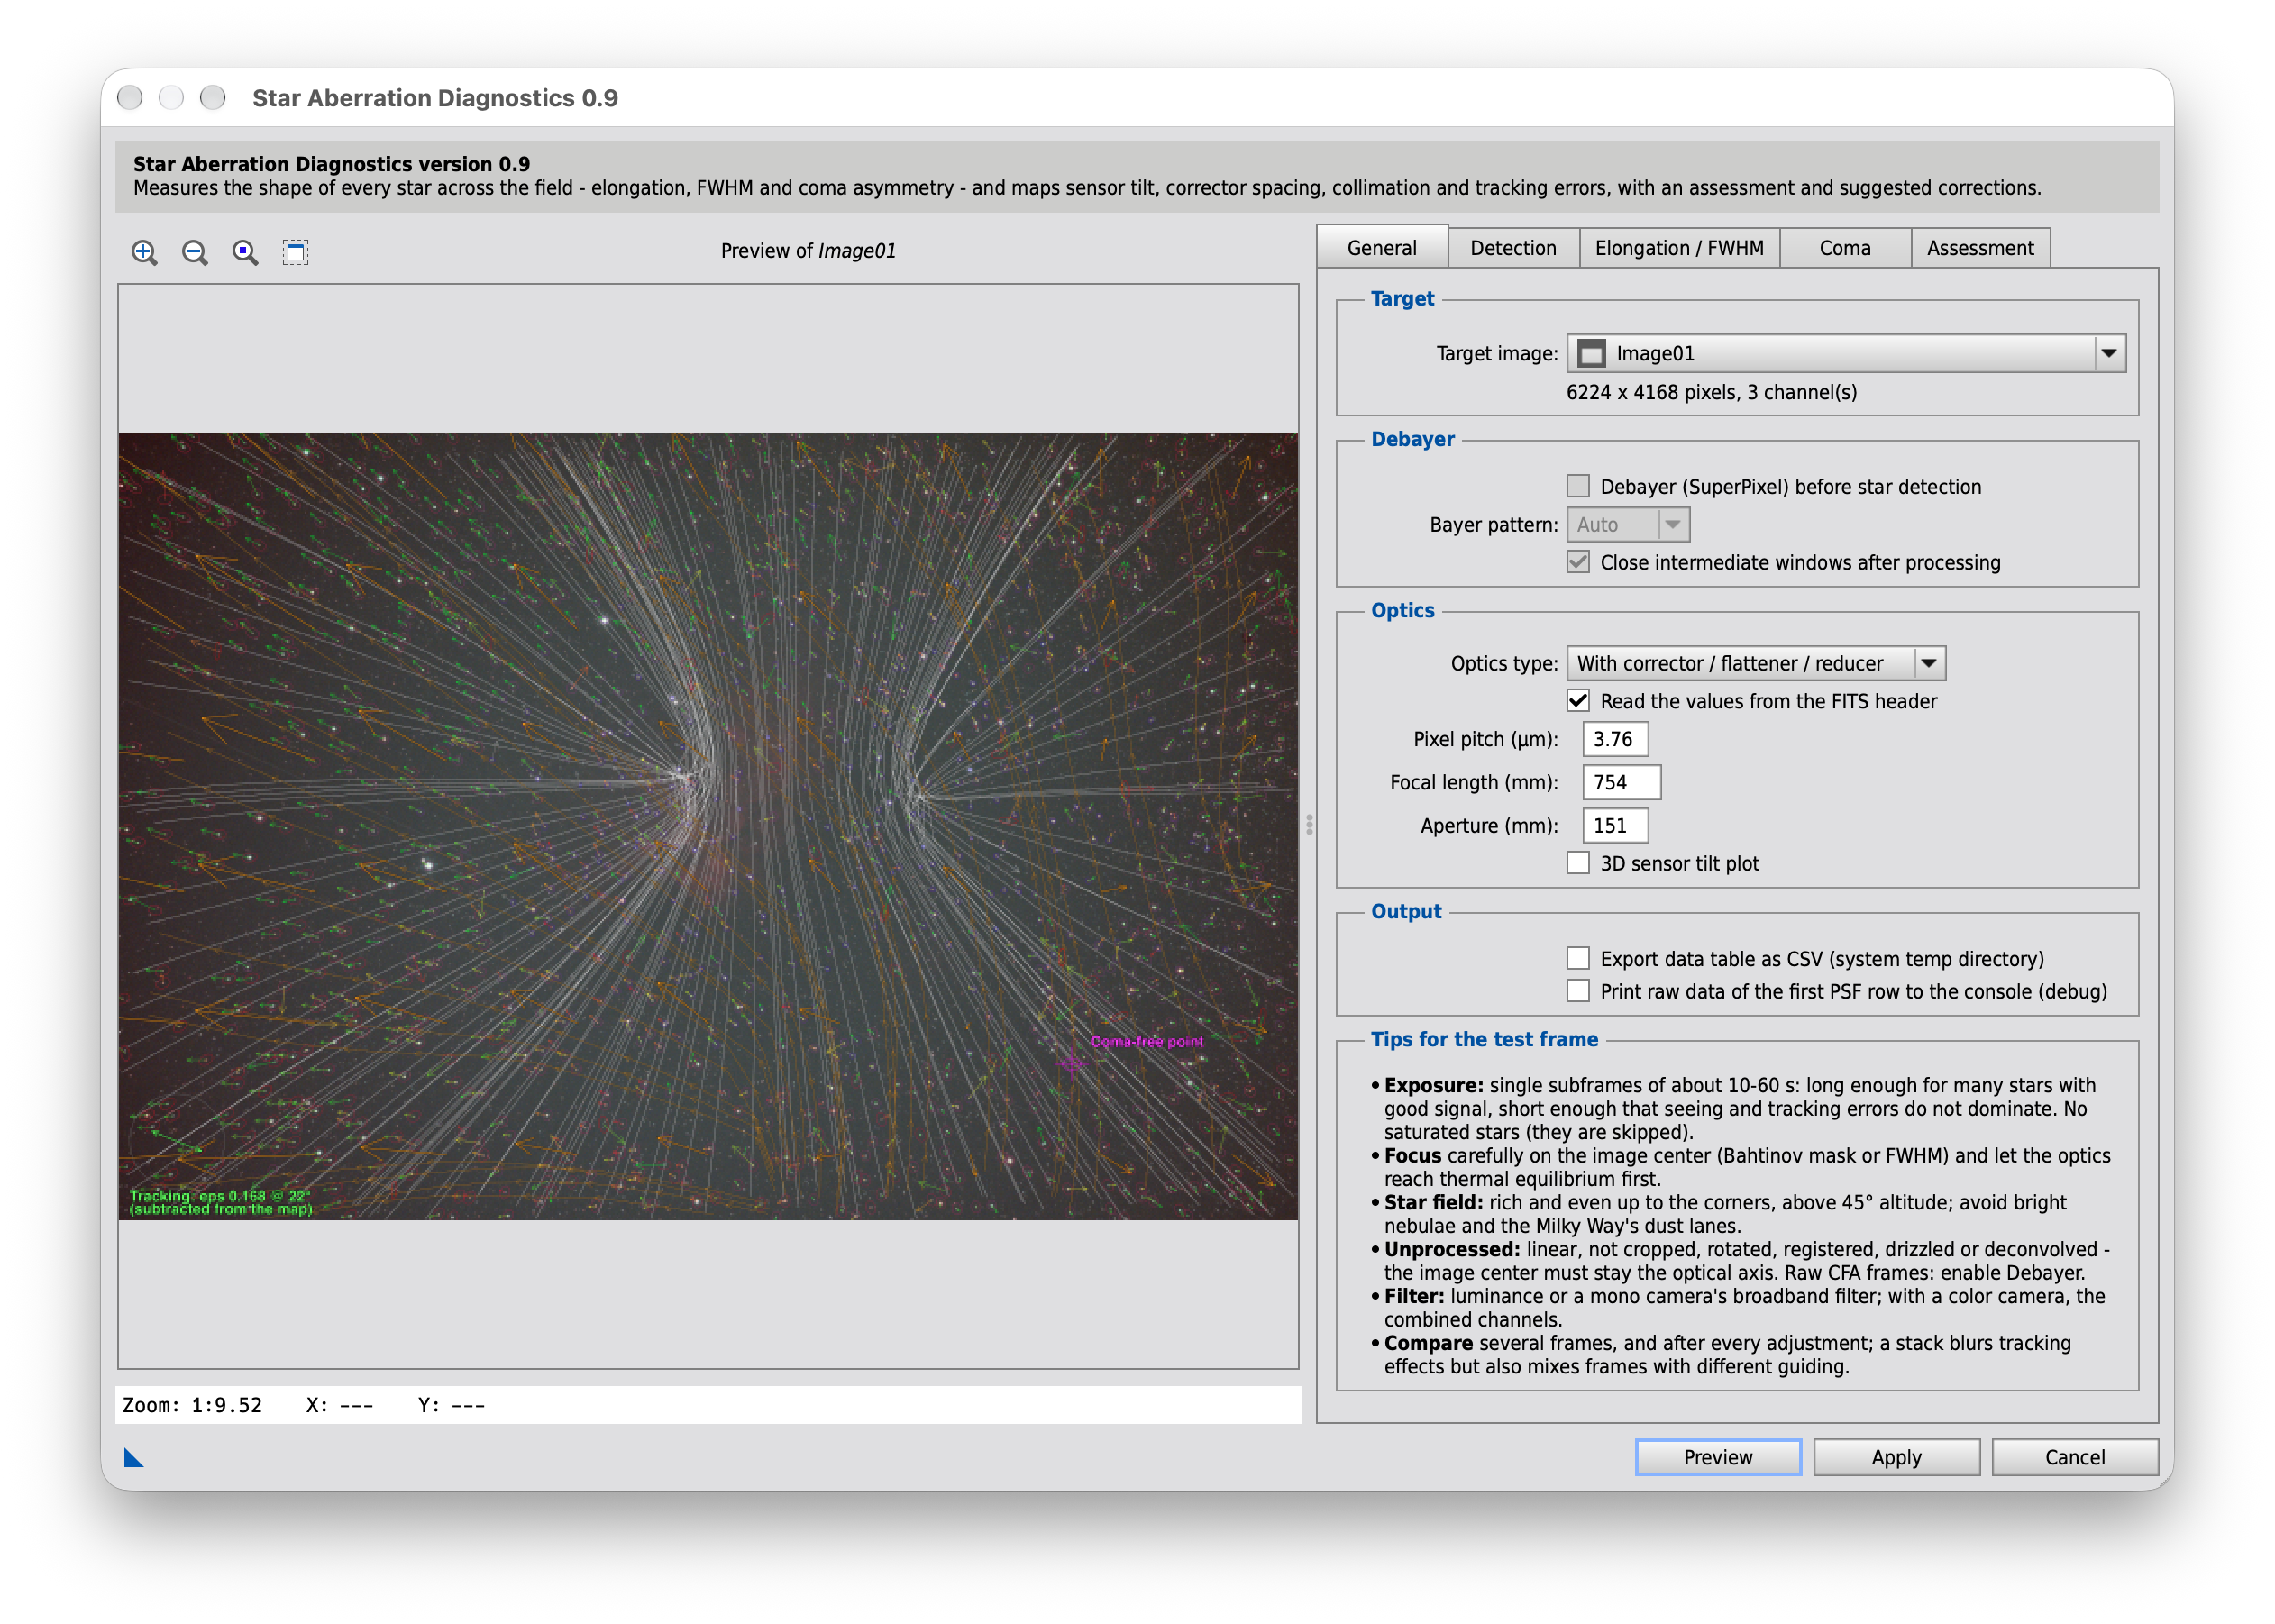Viewport: 2275px width, 1624px height.
Task: Toggle Close intermediate windows after processing
Action: click(1578, 562)
